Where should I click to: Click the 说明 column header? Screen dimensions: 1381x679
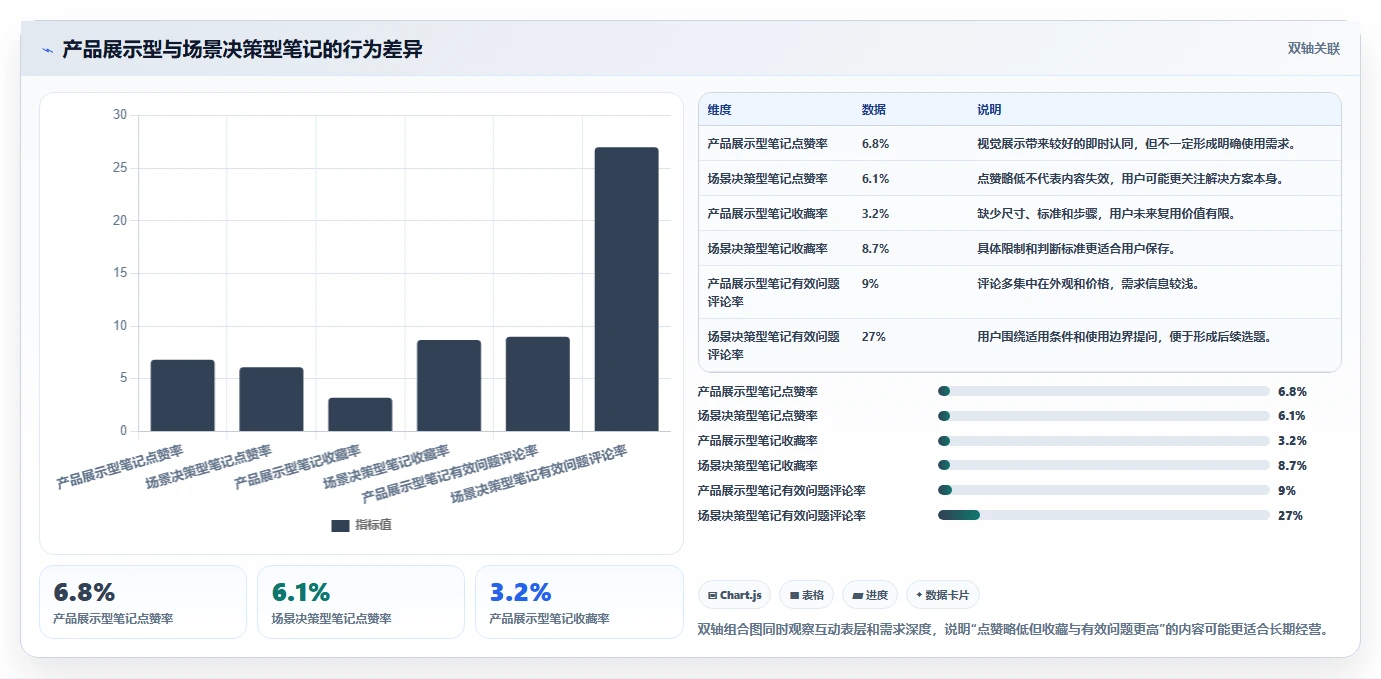pyautogui.click(x=988, y=110)
